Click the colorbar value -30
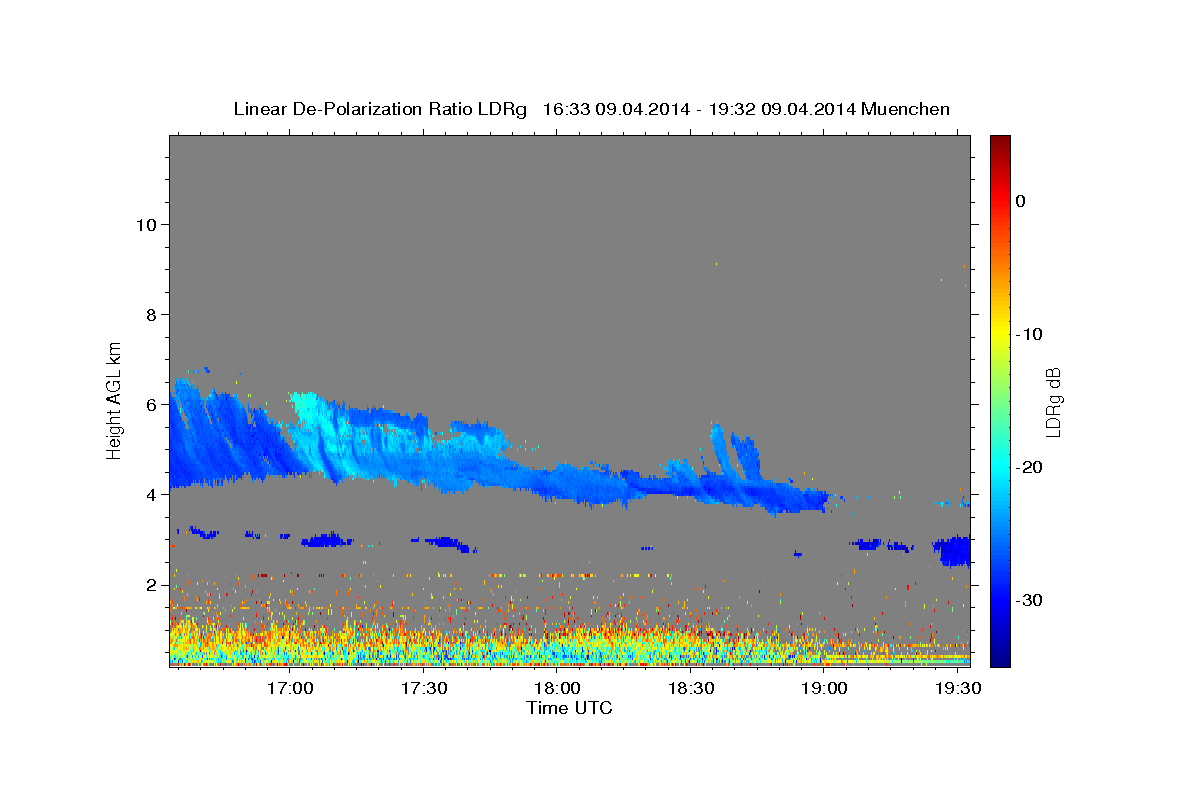 point(1028,600)
